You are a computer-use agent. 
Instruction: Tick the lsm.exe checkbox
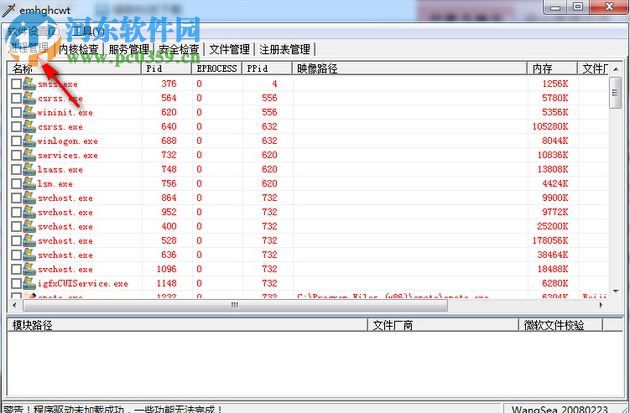point(16,184)
